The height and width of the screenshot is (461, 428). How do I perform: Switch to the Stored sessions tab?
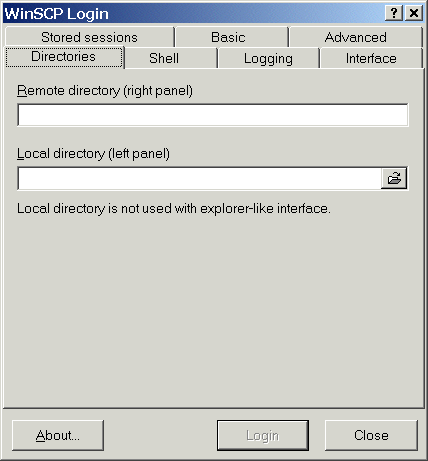click(x=89, y=37)
